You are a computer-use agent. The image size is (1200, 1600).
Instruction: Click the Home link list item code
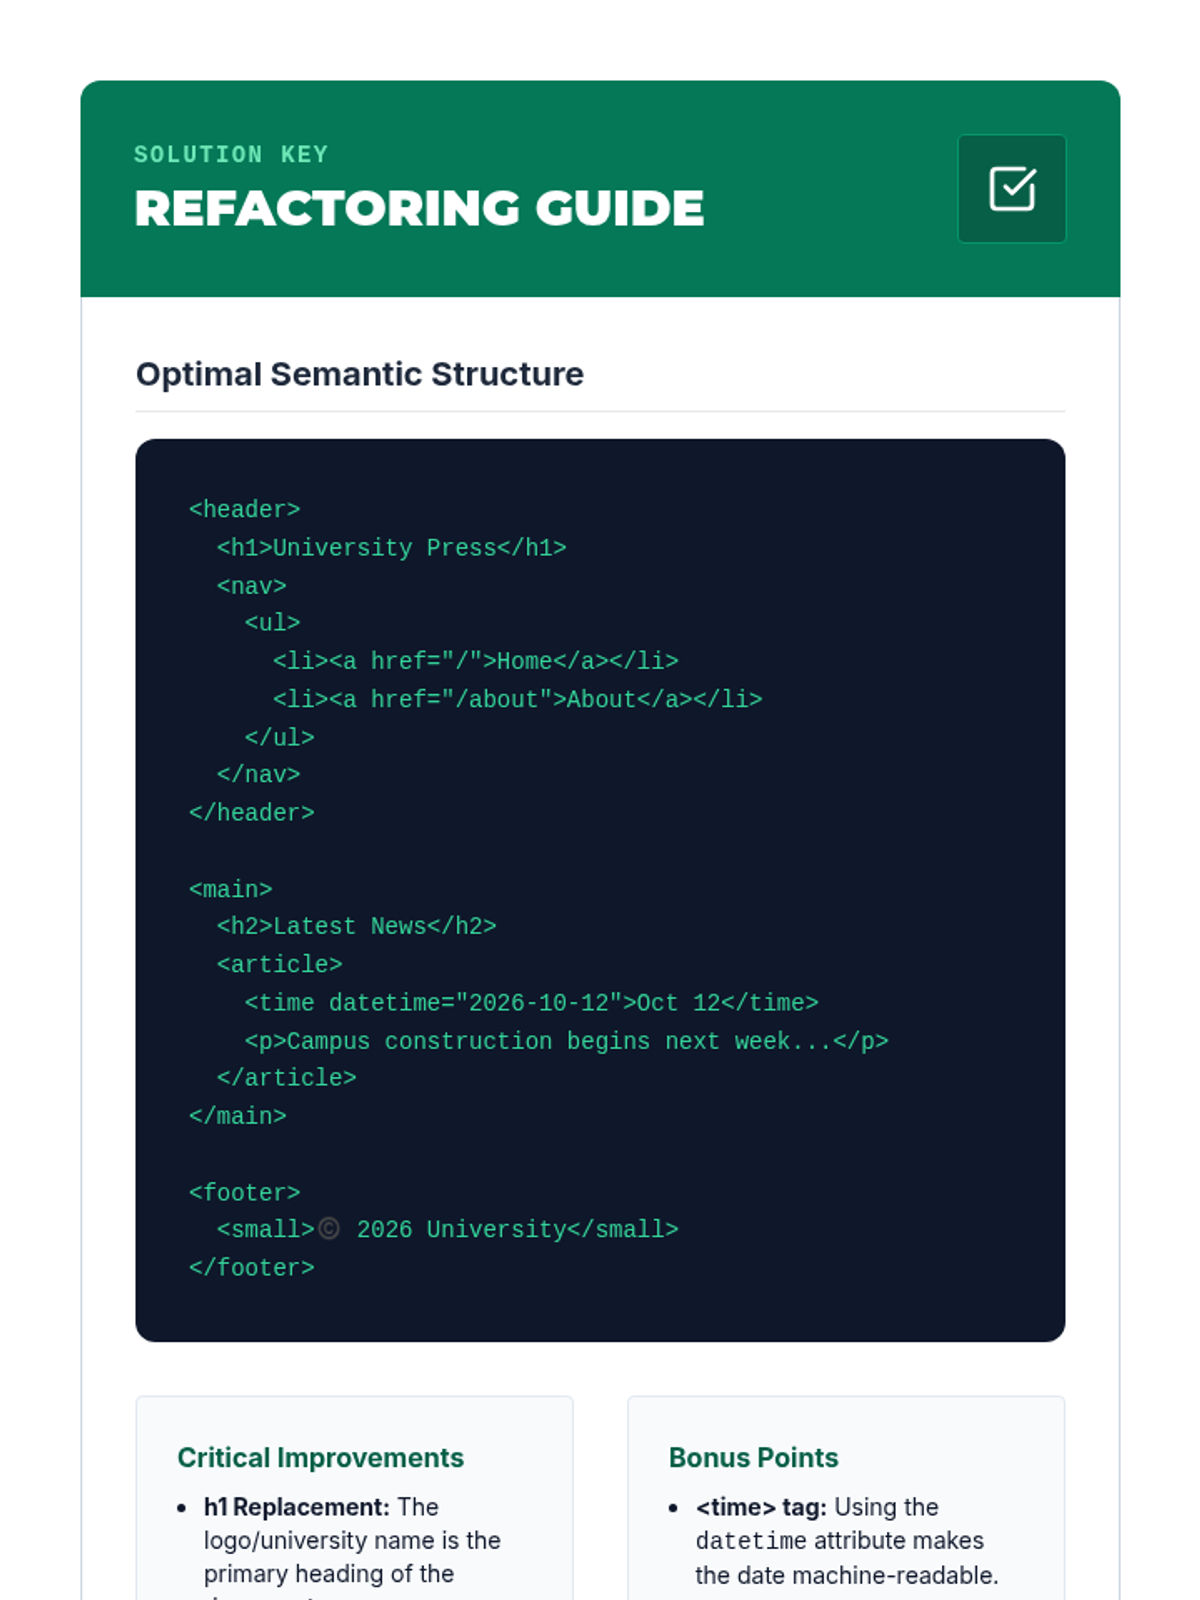pos(475,661)
